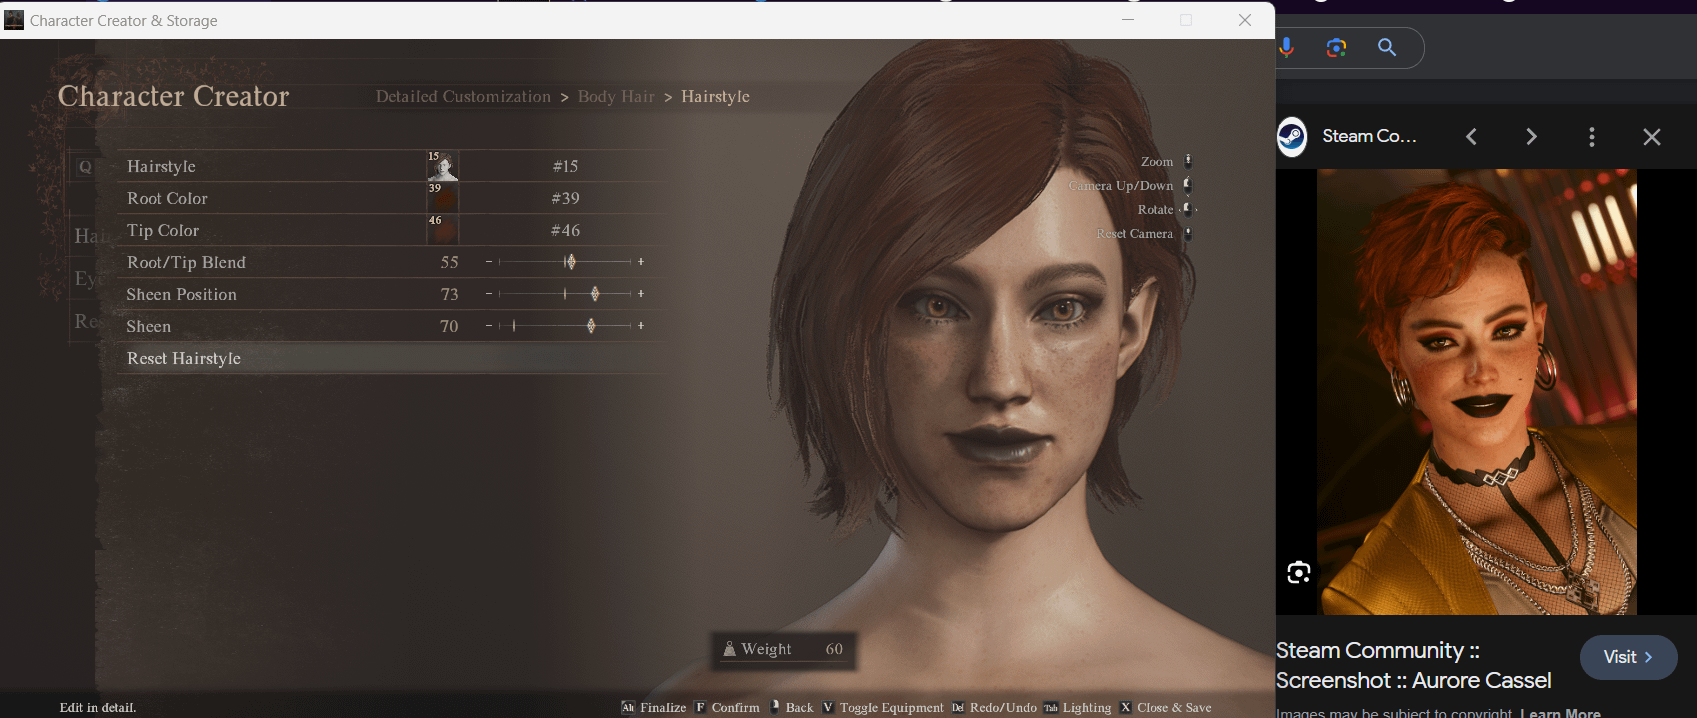Click the Q key tab icon
Viewport: 1697px width, 718px height.
pos(85,167)
